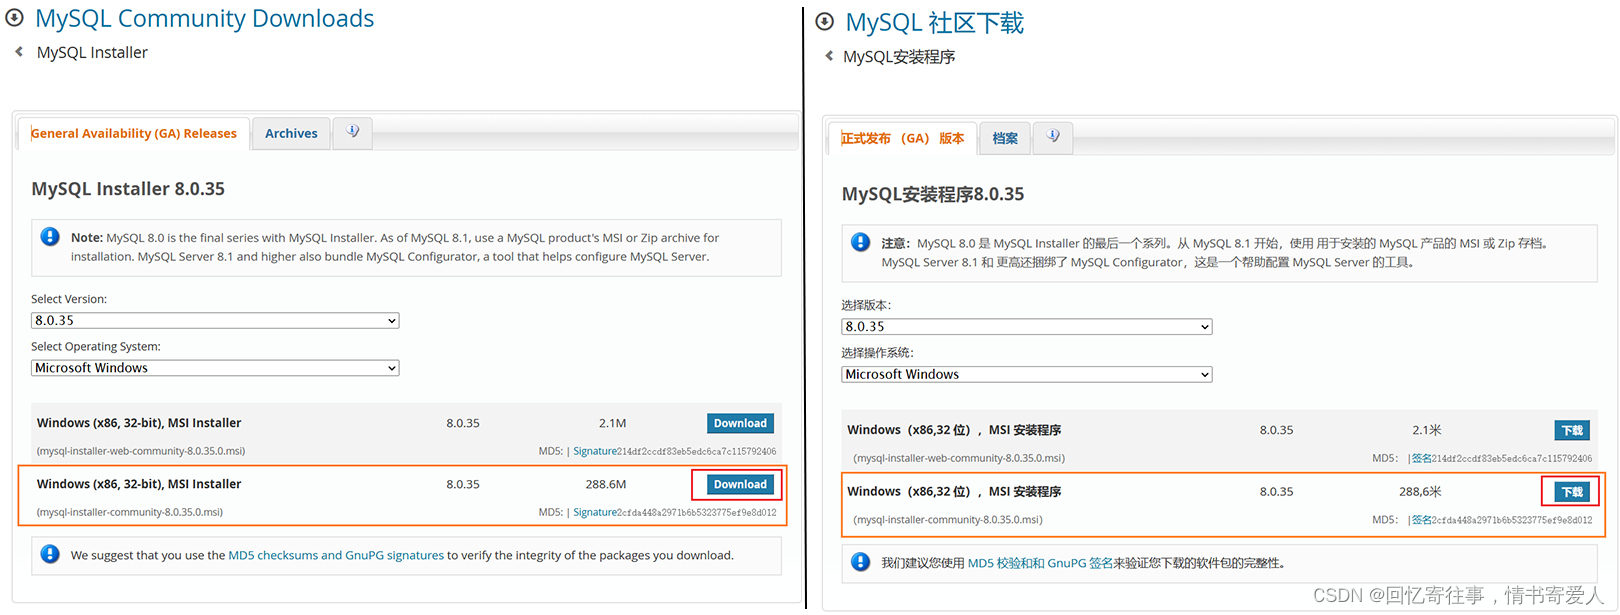Click 选择操作系统: label
This screenshot has width=1620, height=615.
click(x=878, y=353)
